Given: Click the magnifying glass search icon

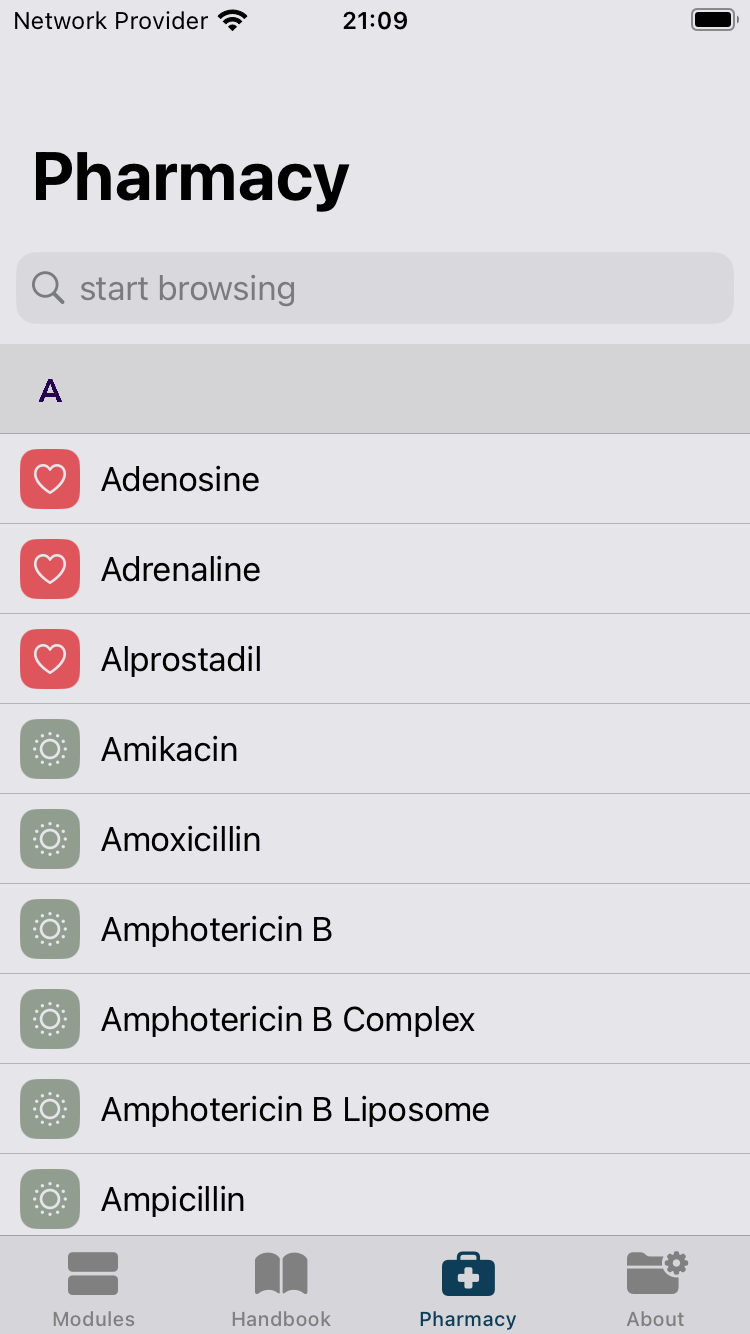Looking at the screenshot, I should [x=48, y=288].
